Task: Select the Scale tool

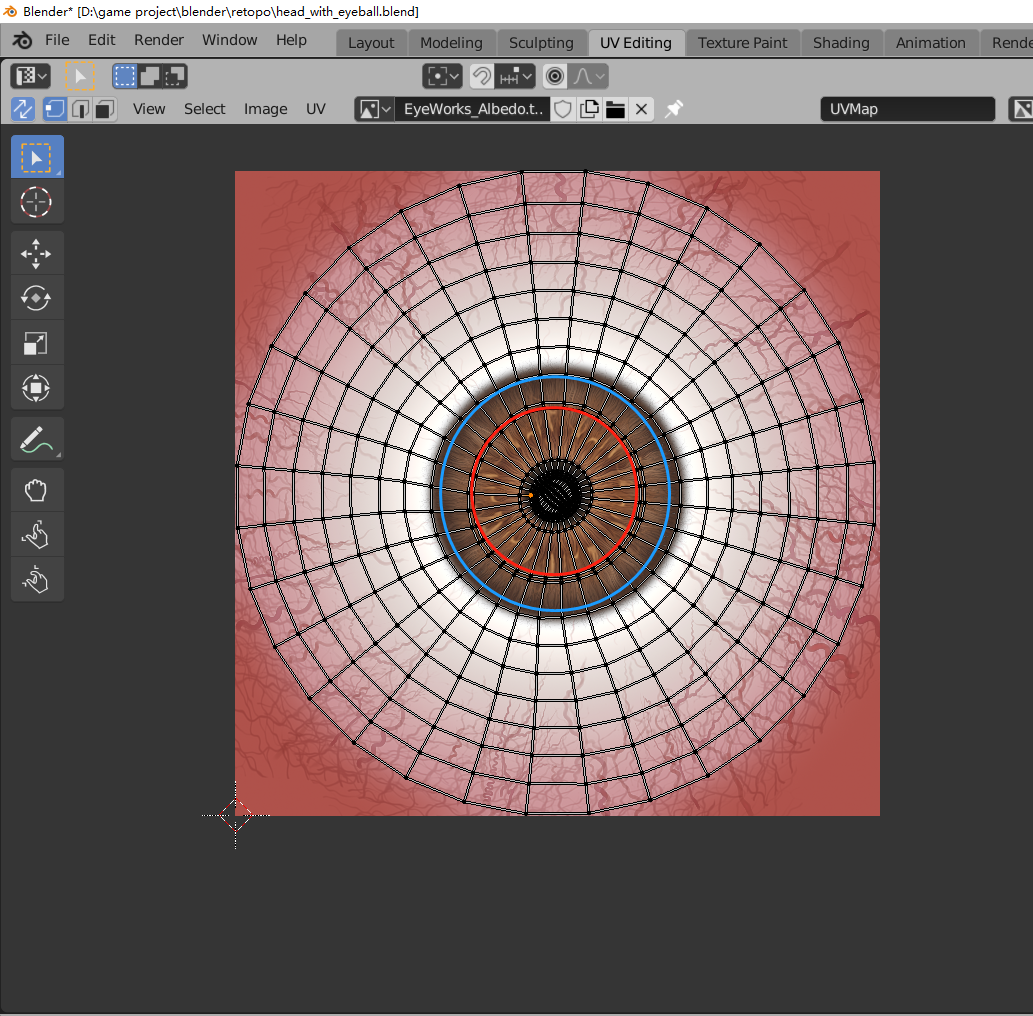Action: click(36, 343)
